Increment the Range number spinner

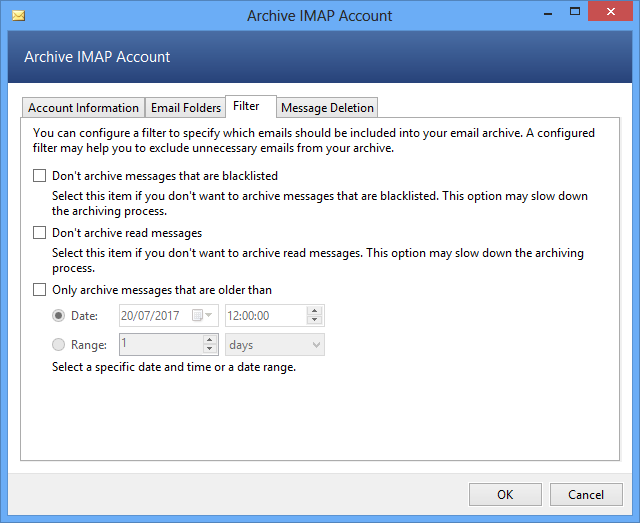click(210, 339)
